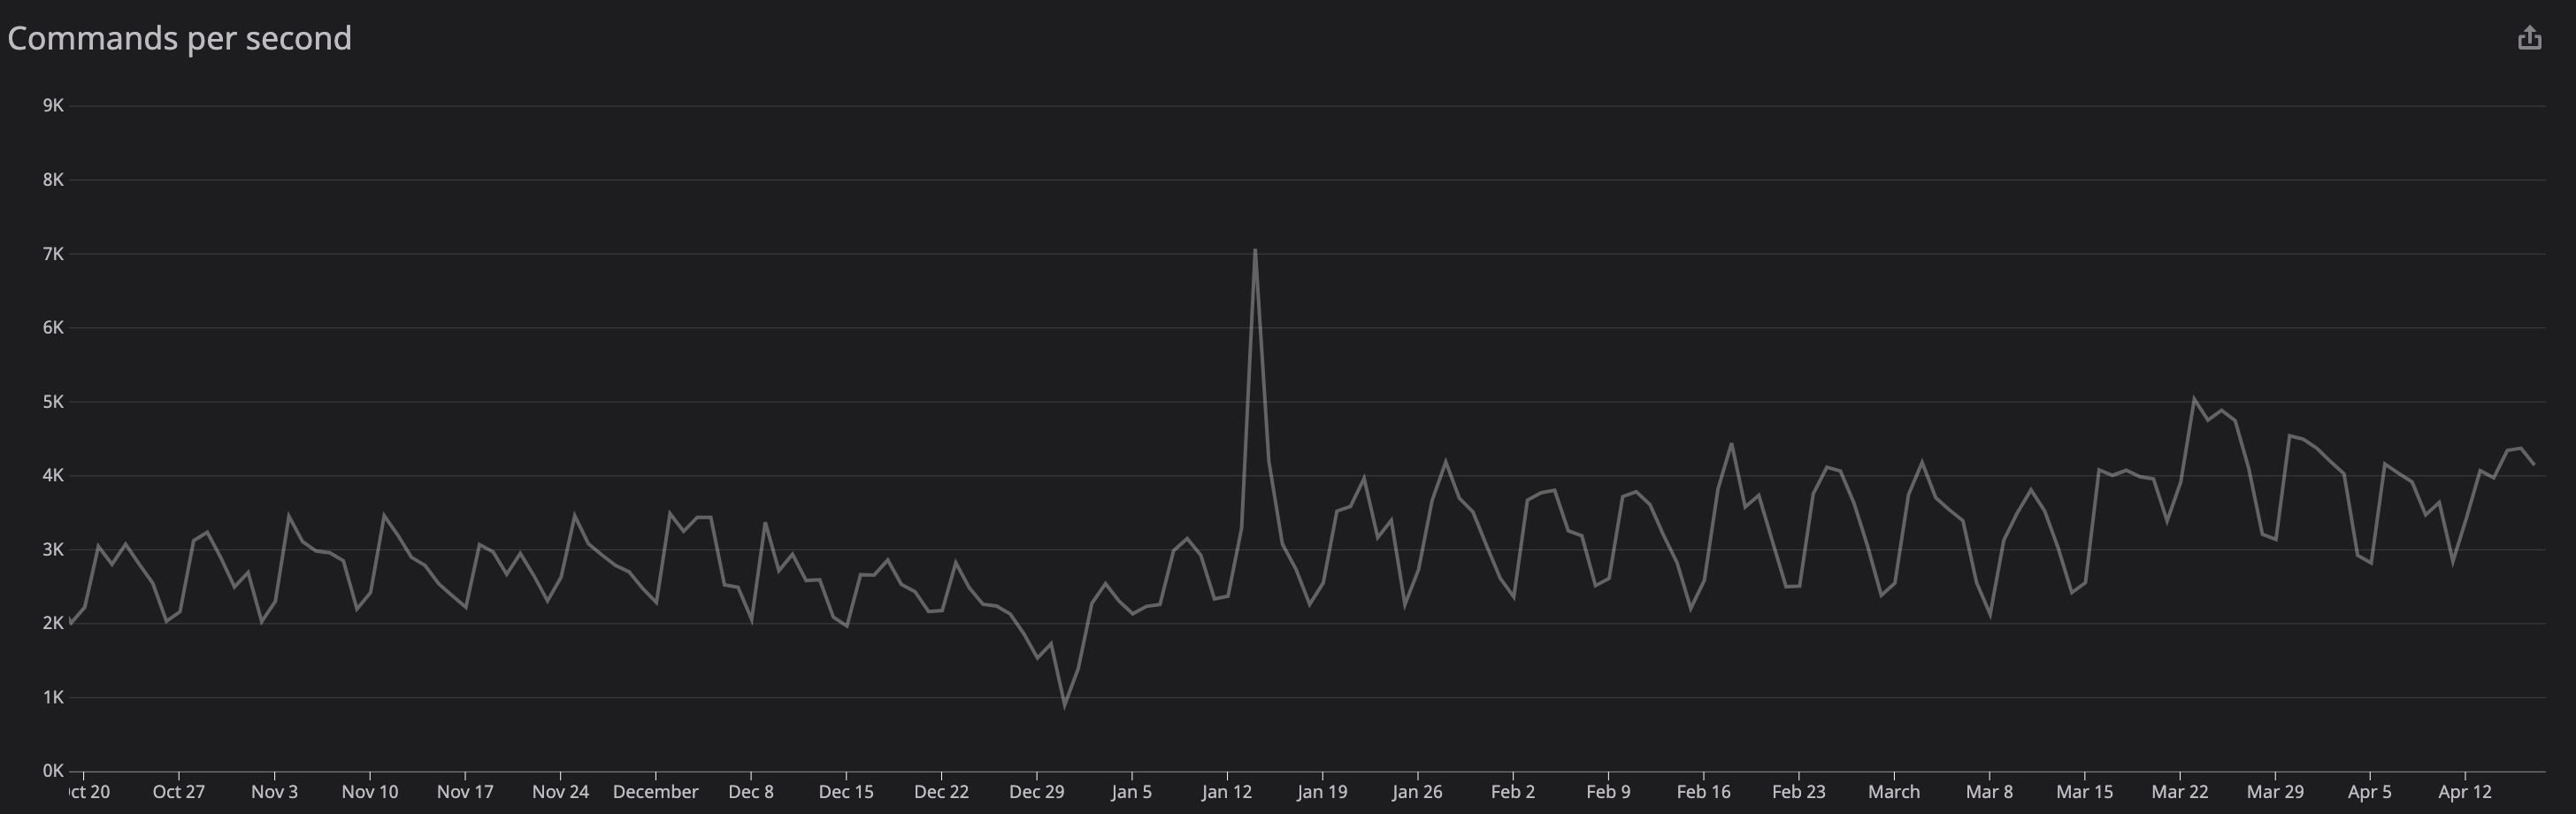Viewport: 2576px width, 814px height.
Task: Select the '5K' y-axis label
Action: click(x=52, y=401)
